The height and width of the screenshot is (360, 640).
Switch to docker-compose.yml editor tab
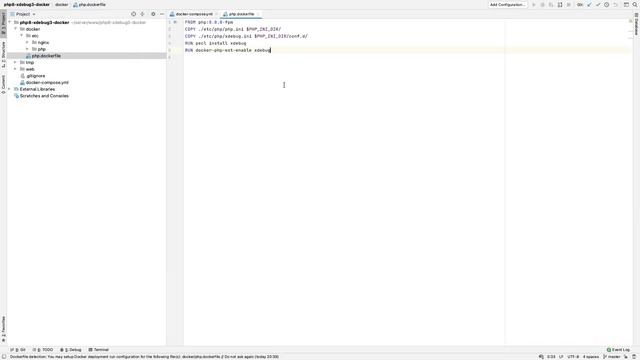click(194, 14)
